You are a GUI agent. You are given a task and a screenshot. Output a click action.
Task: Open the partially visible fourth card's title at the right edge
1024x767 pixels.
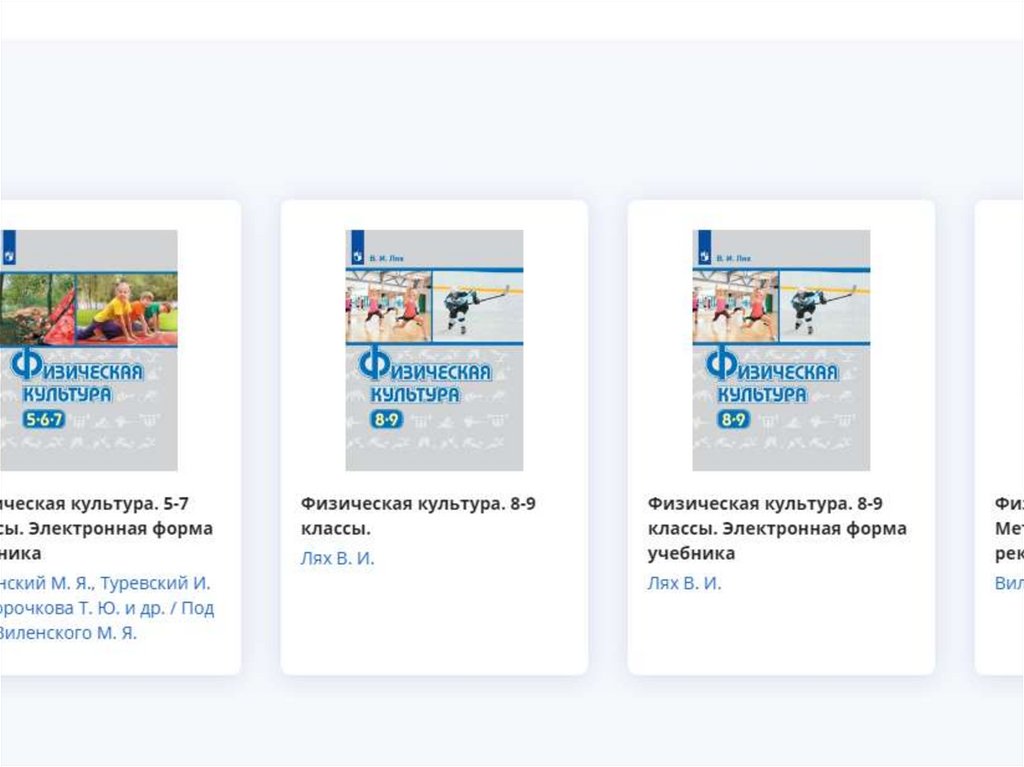coord(1009,528)
